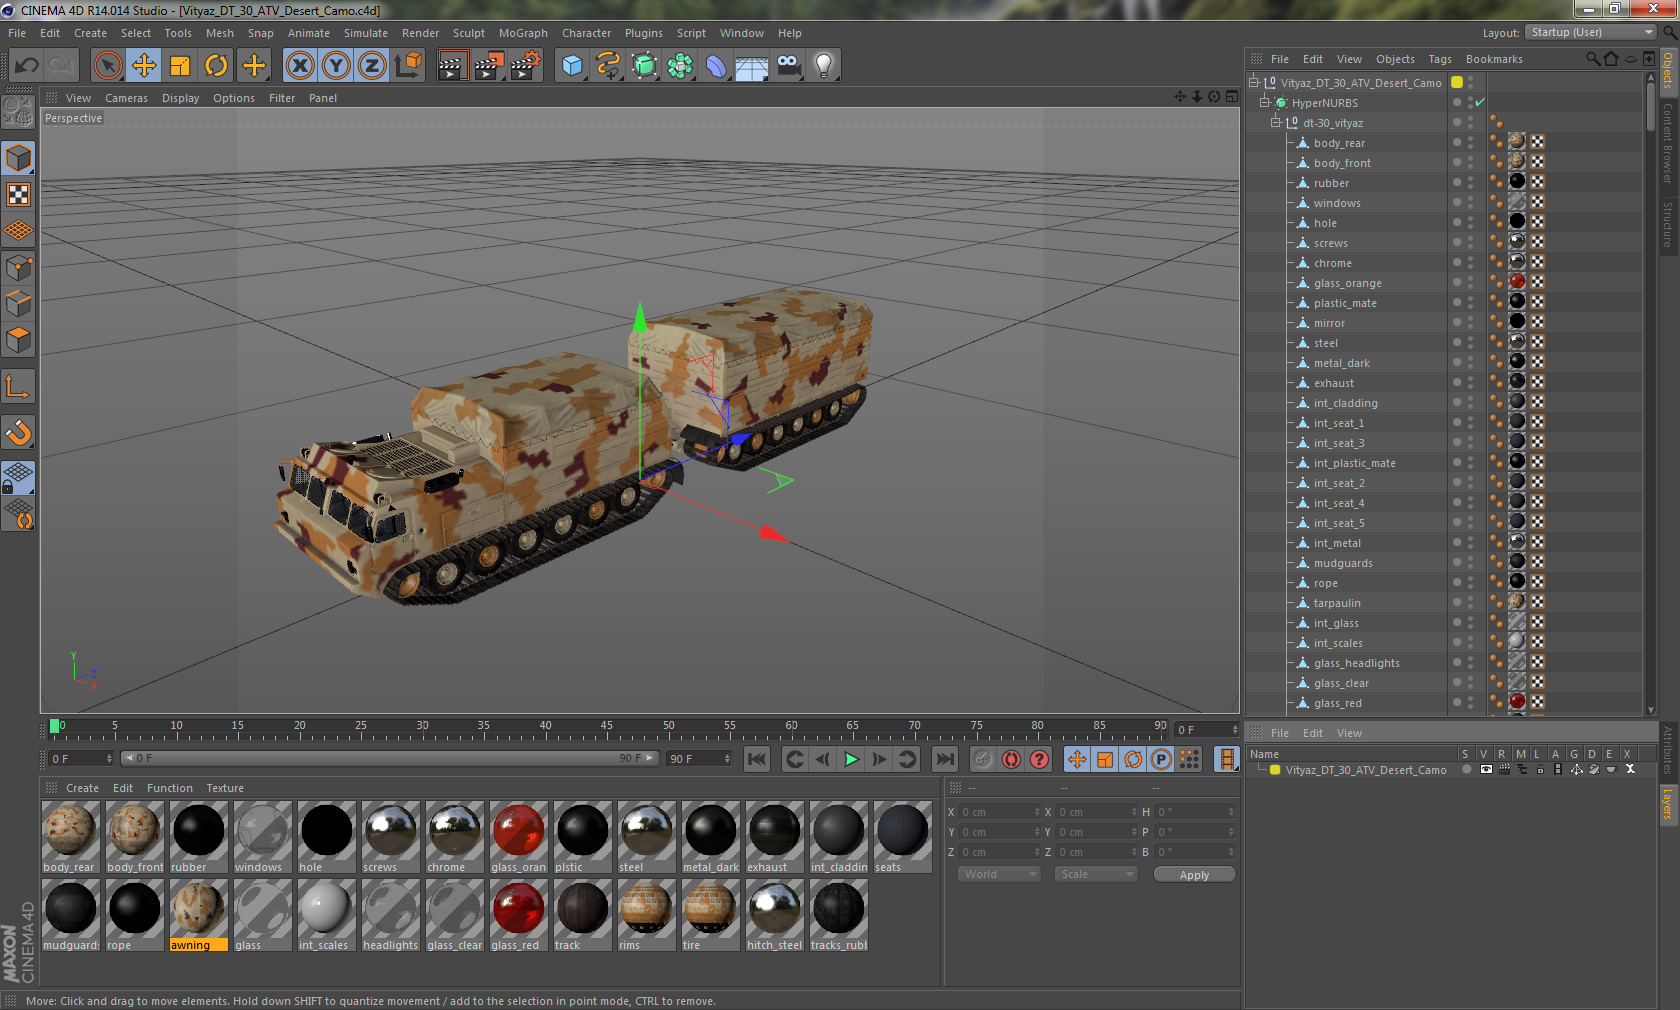Toggle HyperNURBS enable green checkmark
Screen dimensions: 1680x1010
[x=1480, y=103]
